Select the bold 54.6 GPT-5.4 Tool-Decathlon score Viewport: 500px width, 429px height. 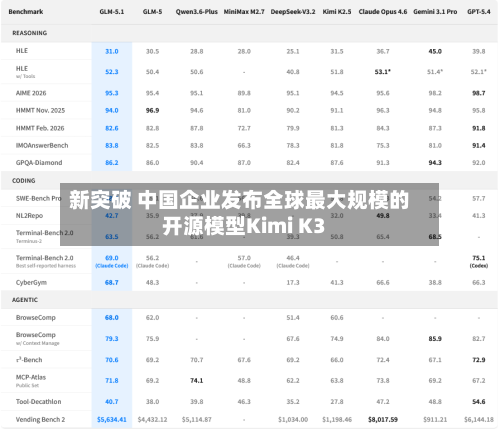tap(479, 402)
